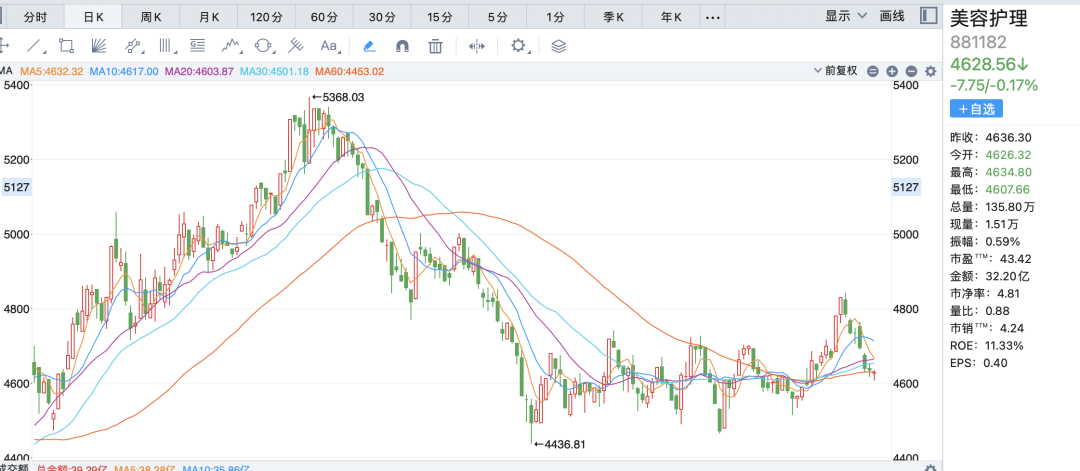Screen dimensions: 1080x471
Task: Click the plus zoom icon above chart
Action: coord(892,71)
